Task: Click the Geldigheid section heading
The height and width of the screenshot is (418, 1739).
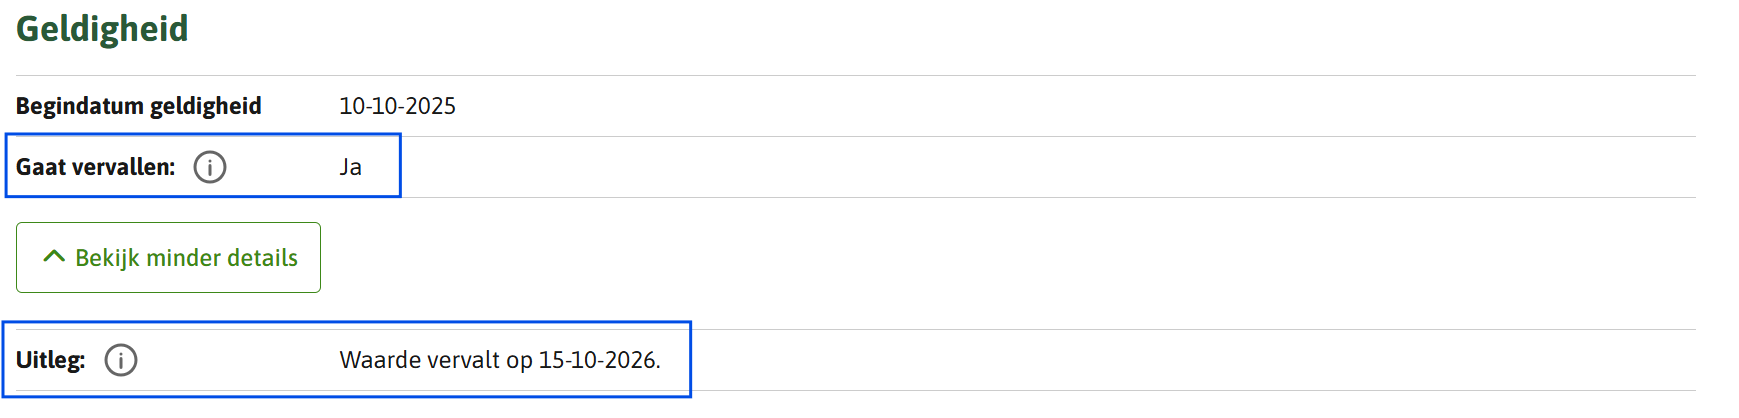Action: tap(102, 29)
